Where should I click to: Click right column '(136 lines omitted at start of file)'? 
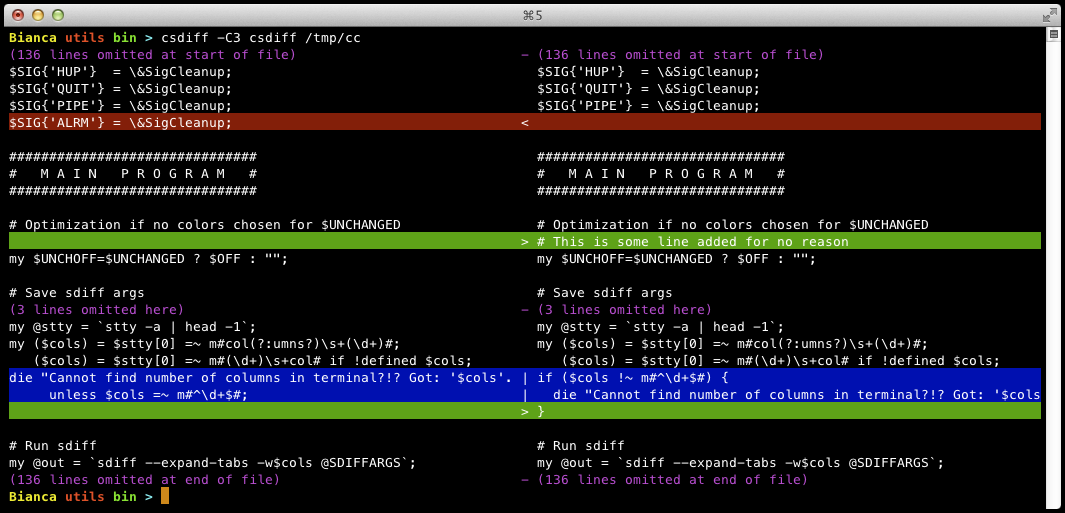pos(681,55)
